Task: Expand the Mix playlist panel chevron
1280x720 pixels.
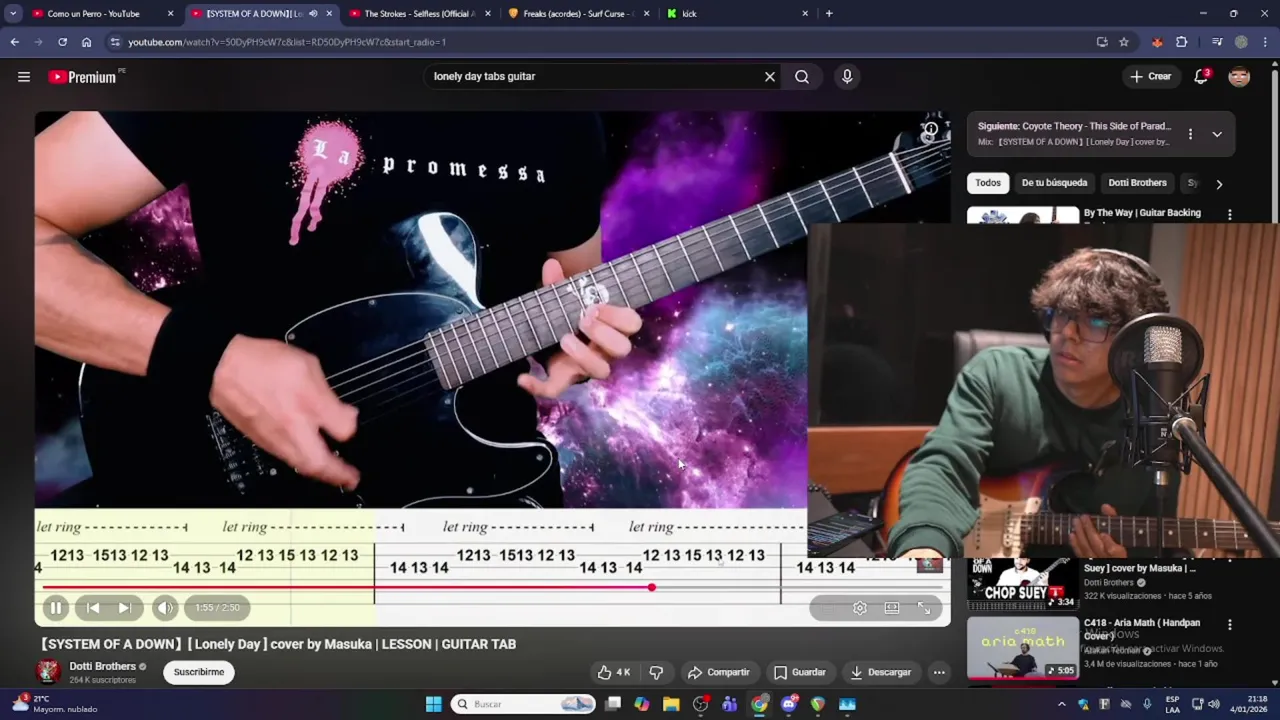Action: pyautogui.click(x=1217, y=134)
